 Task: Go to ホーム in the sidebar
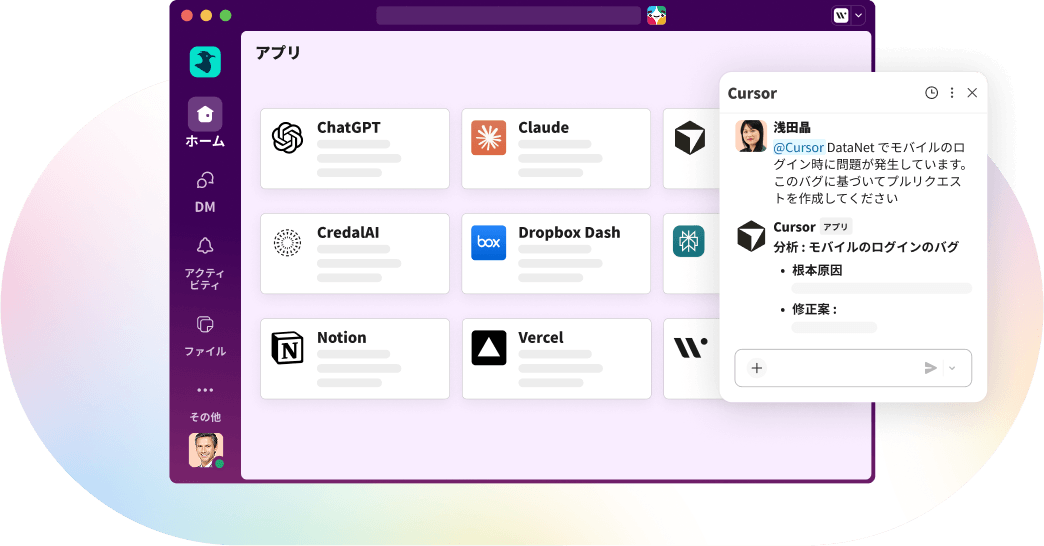205,123
